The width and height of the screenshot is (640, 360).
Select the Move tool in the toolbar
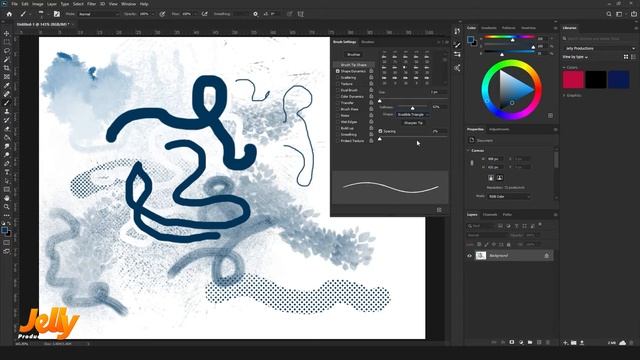click(x=7, y=33)
